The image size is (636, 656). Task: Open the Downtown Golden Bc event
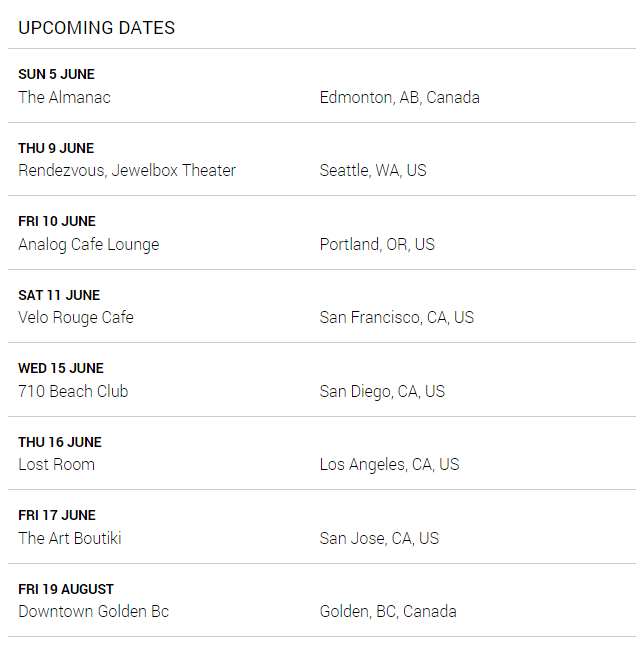93,611
